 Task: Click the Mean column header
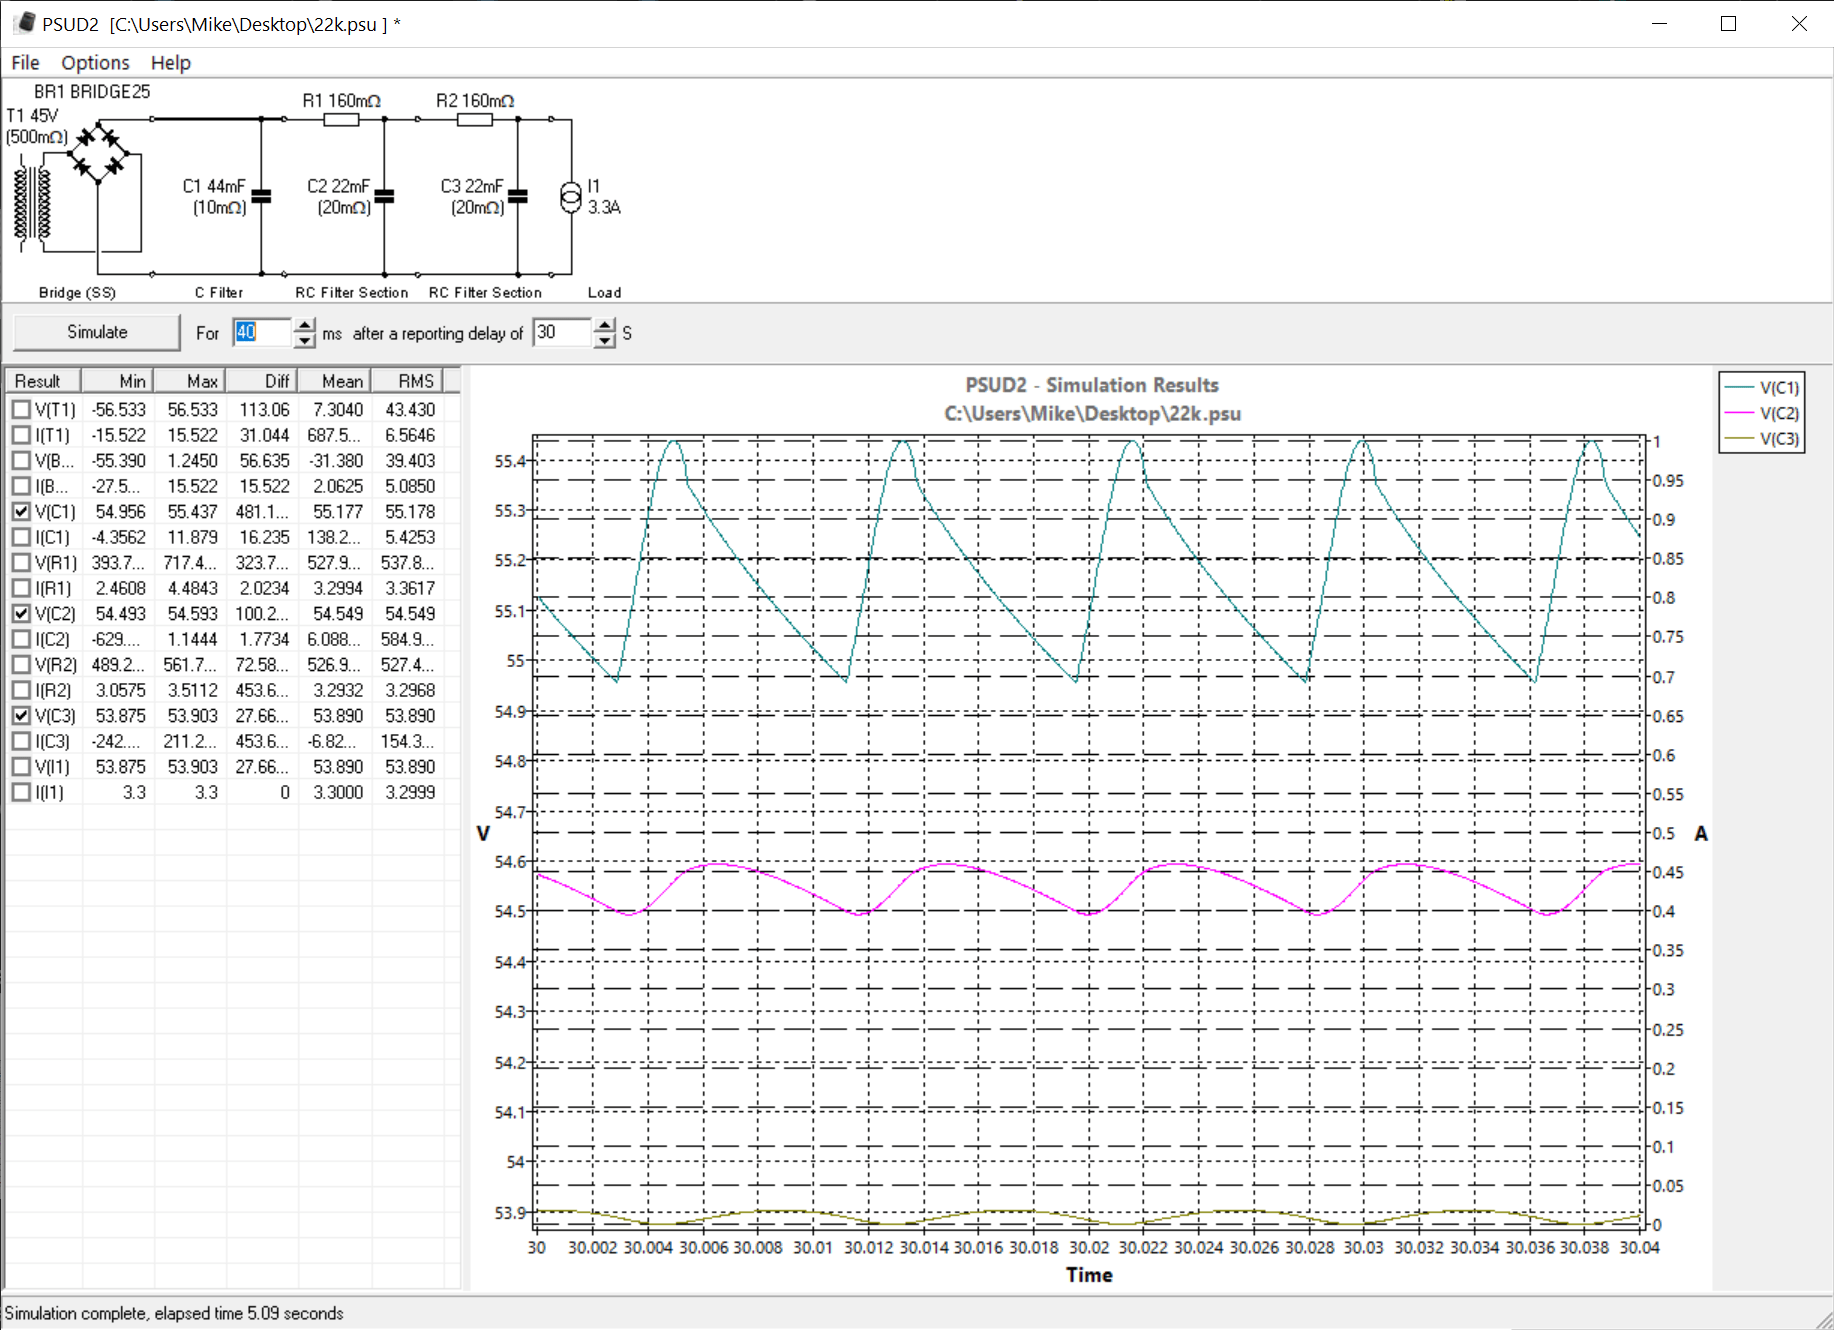(x=334, y=381)
